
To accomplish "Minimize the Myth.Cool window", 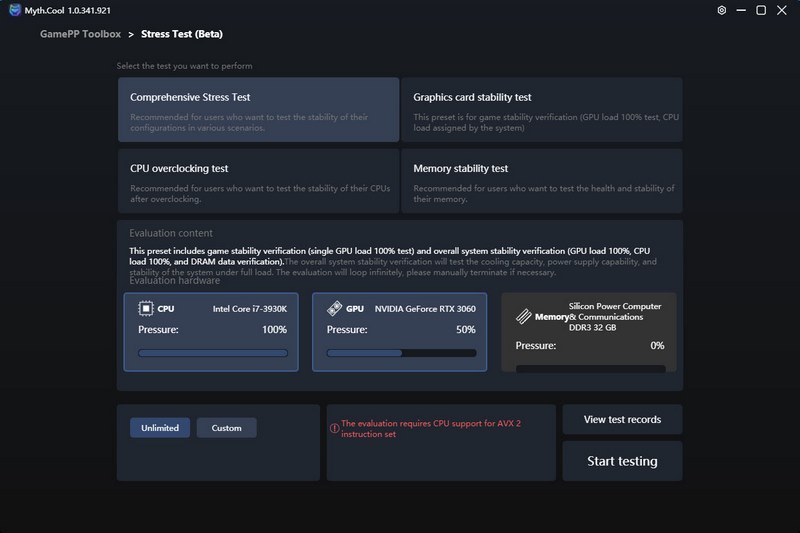I will (x=741, y=10).
